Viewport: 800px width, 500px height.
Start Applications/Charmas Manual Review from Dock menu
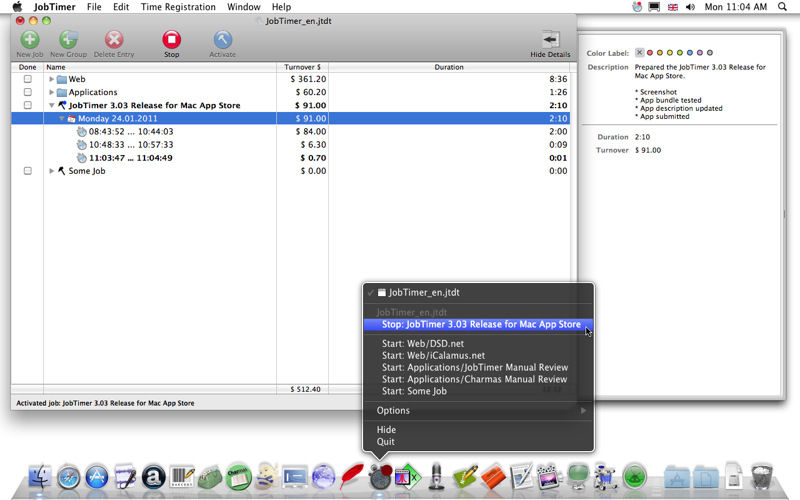479,379
